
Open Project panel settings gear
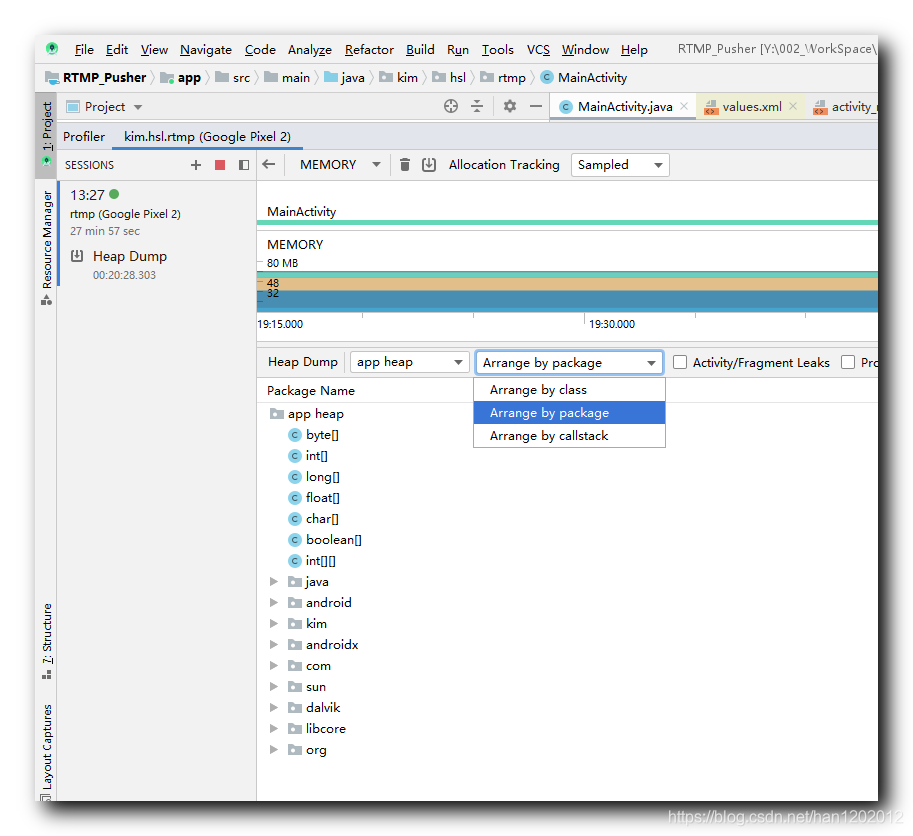pyautogui.click(x=509, y=107)
